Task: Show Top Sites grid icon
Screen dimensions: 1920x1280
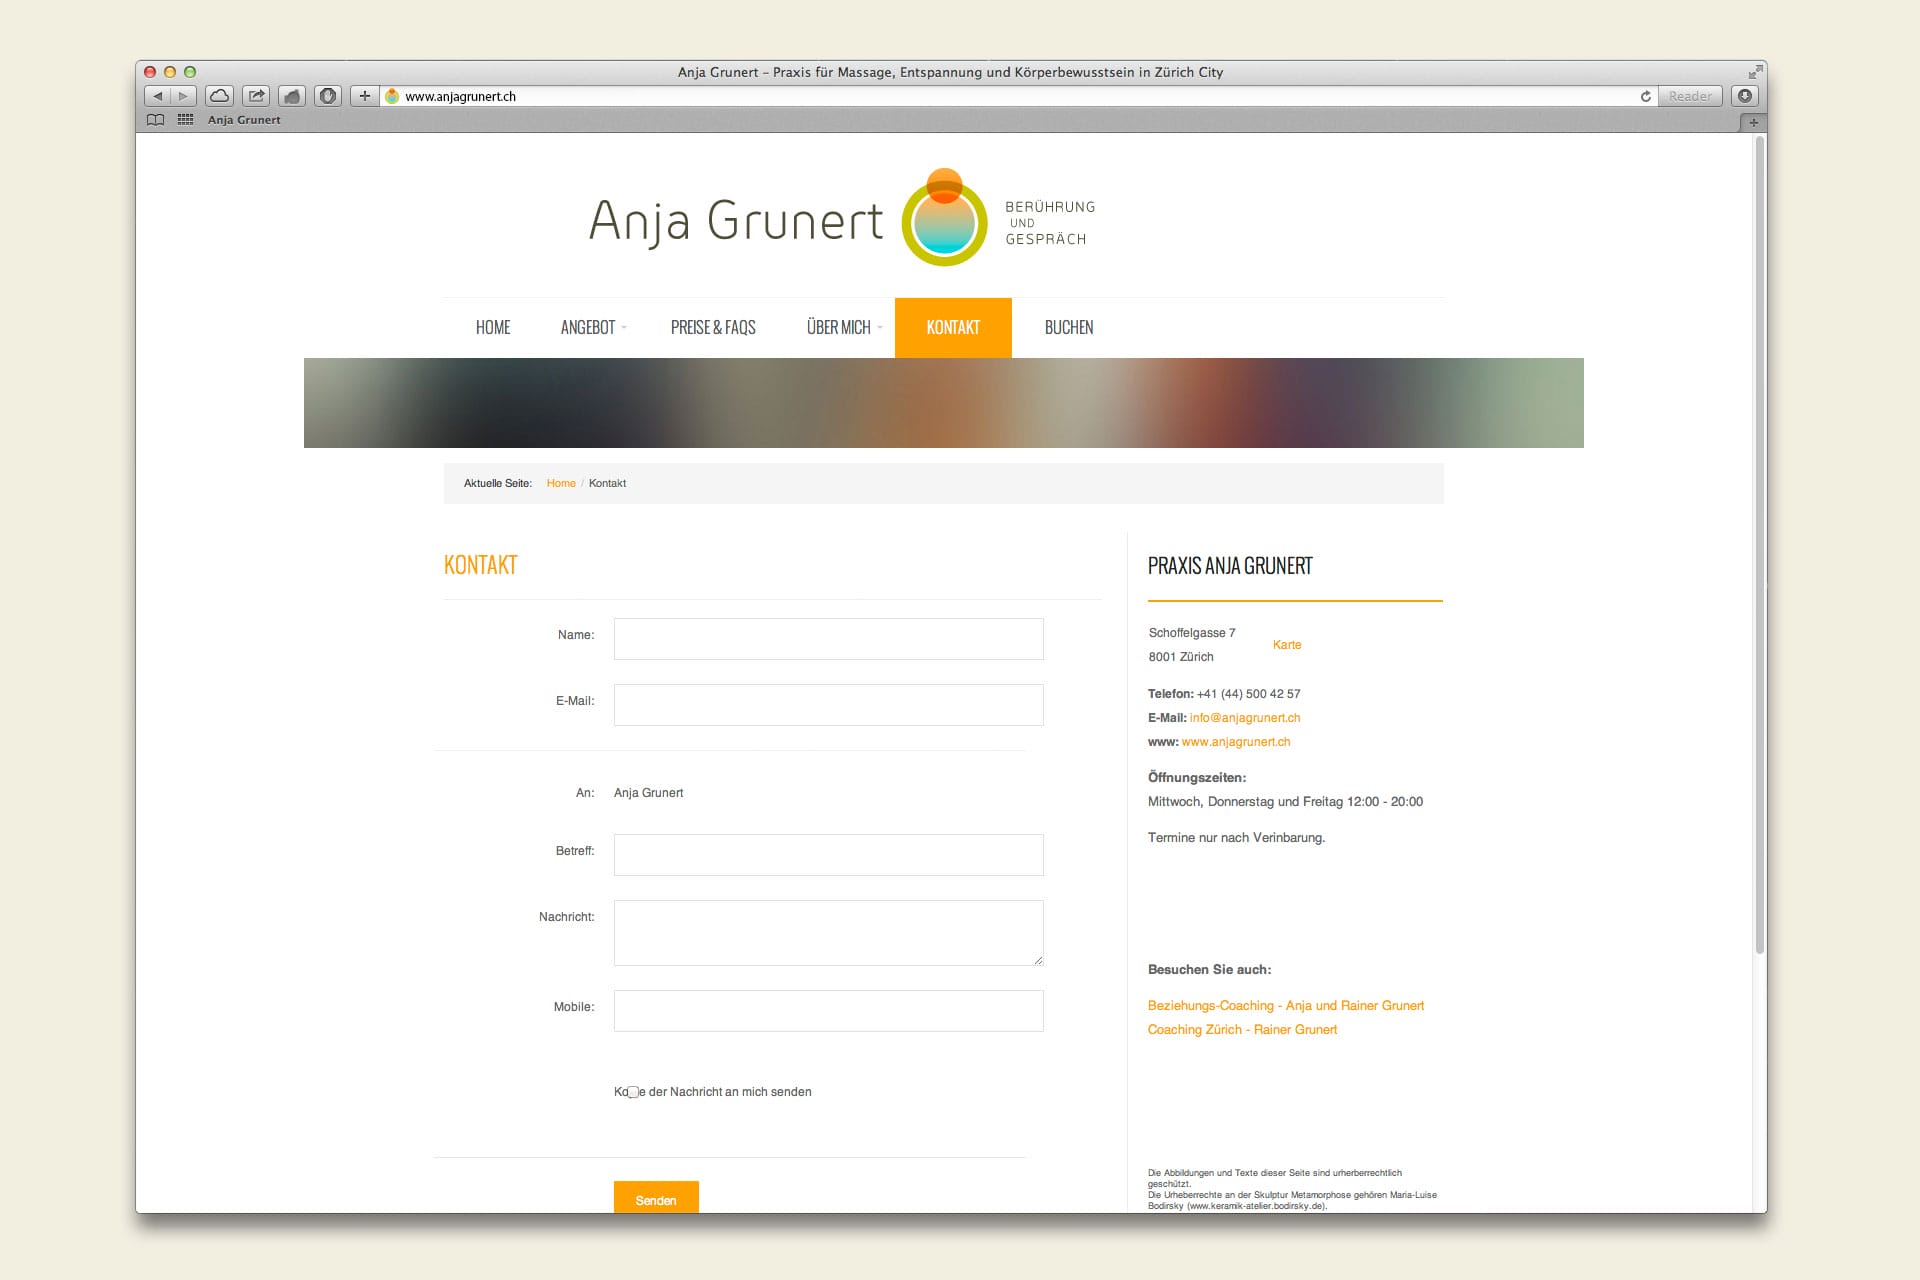Action: [185, 120]
